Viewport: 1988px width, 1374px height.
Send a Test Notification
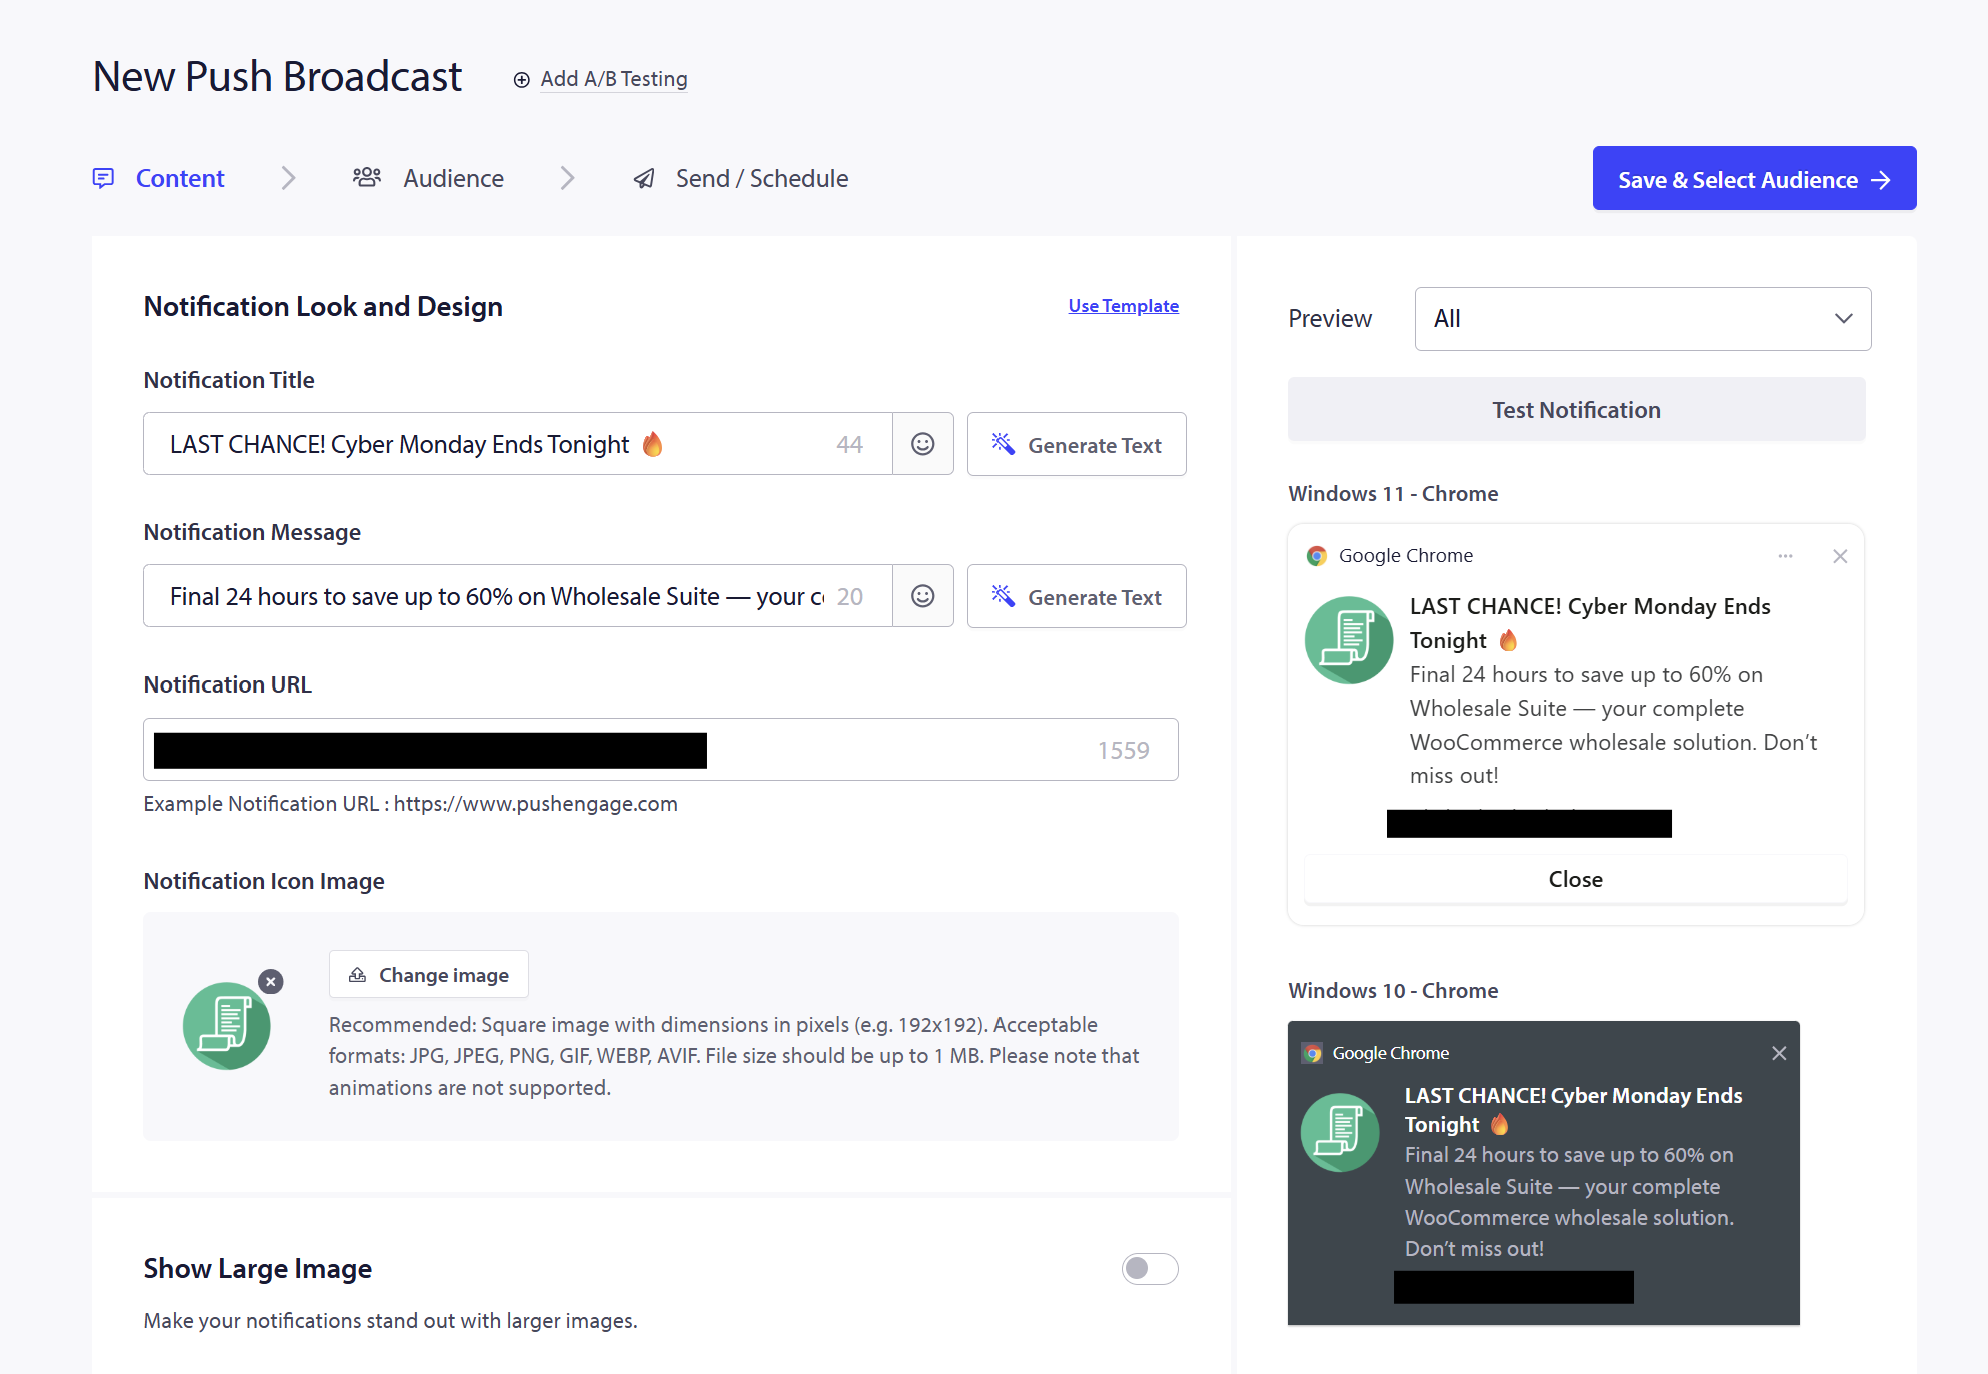[x=1576, y=410]
